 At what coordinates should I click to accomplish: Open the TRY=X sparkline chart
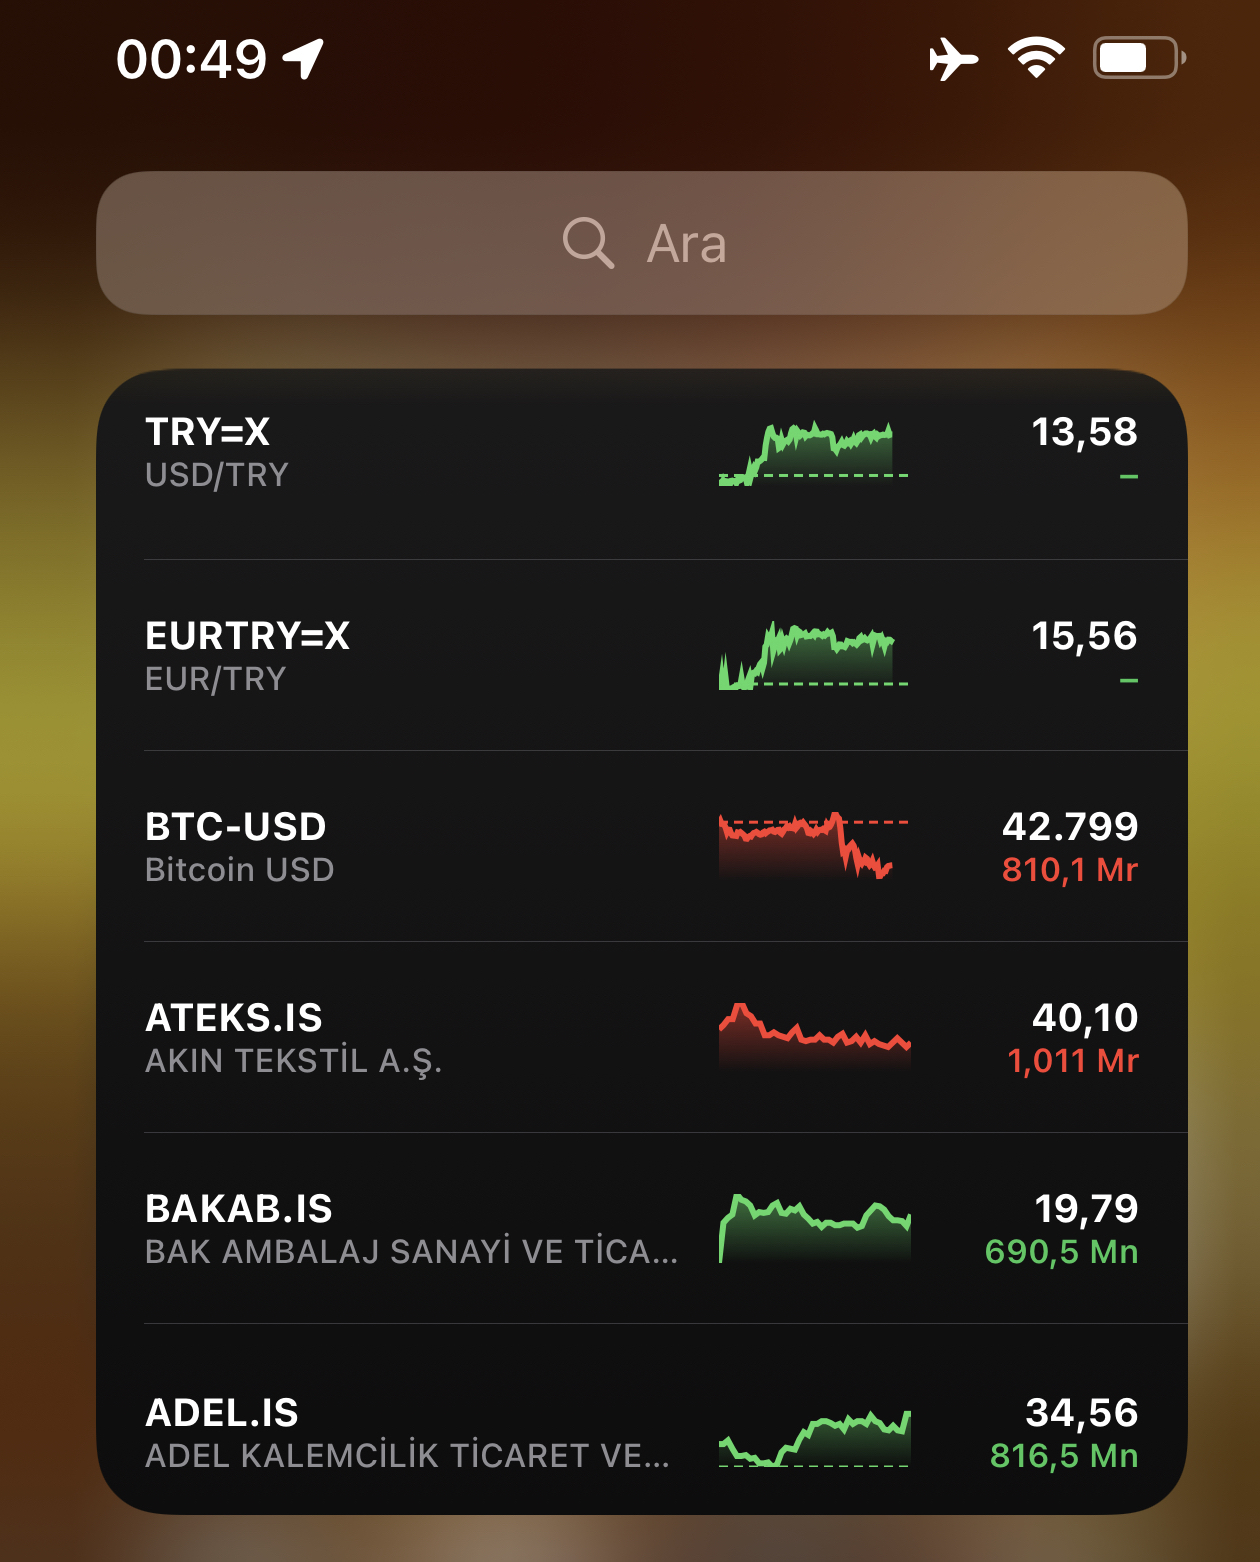tap(813, 454)
